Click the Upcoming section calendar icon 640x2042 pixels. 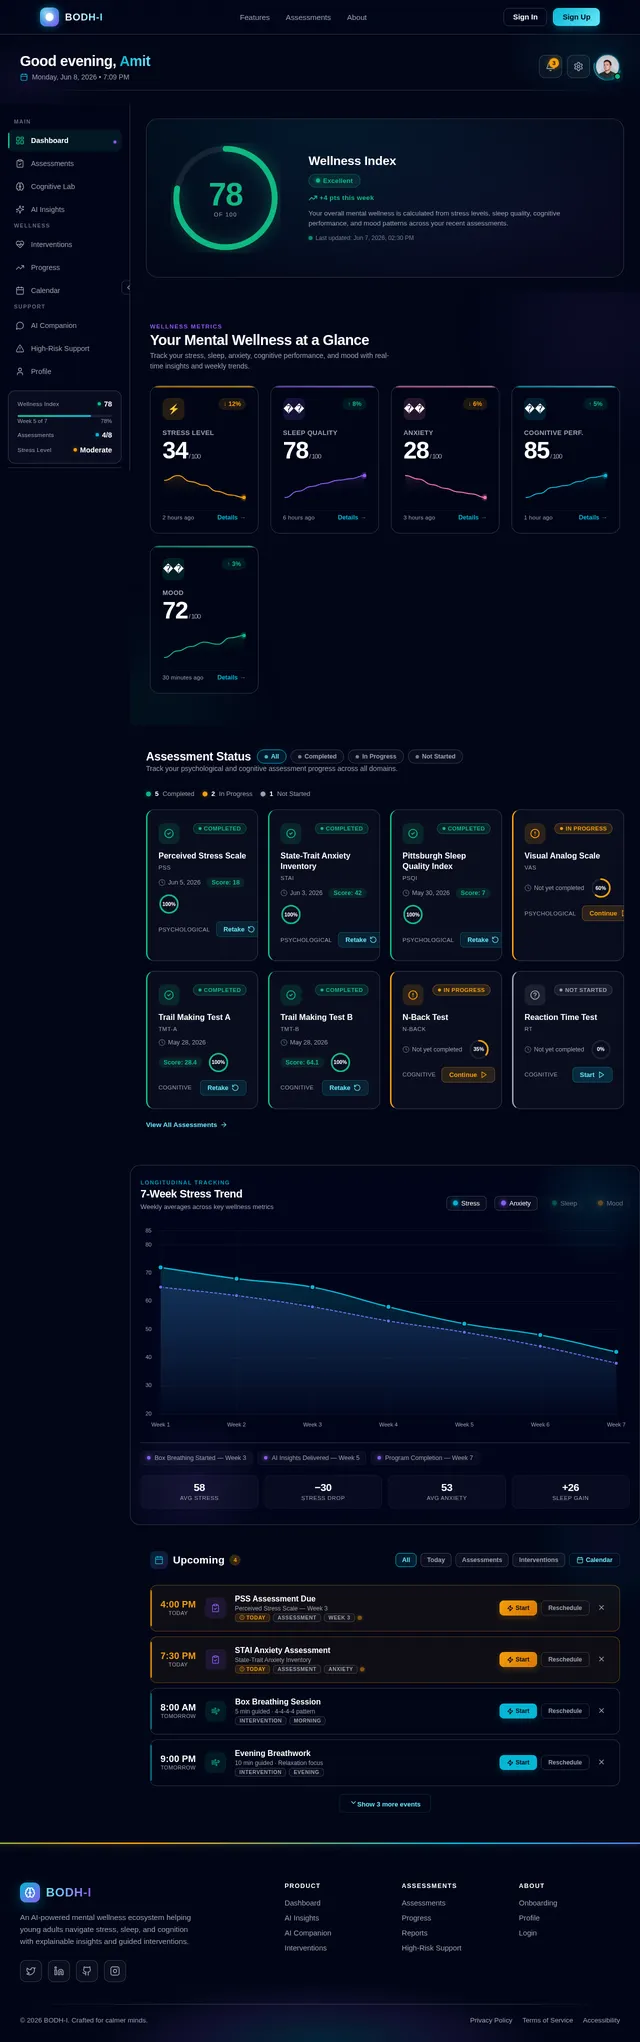click(x=158, y=1559)
